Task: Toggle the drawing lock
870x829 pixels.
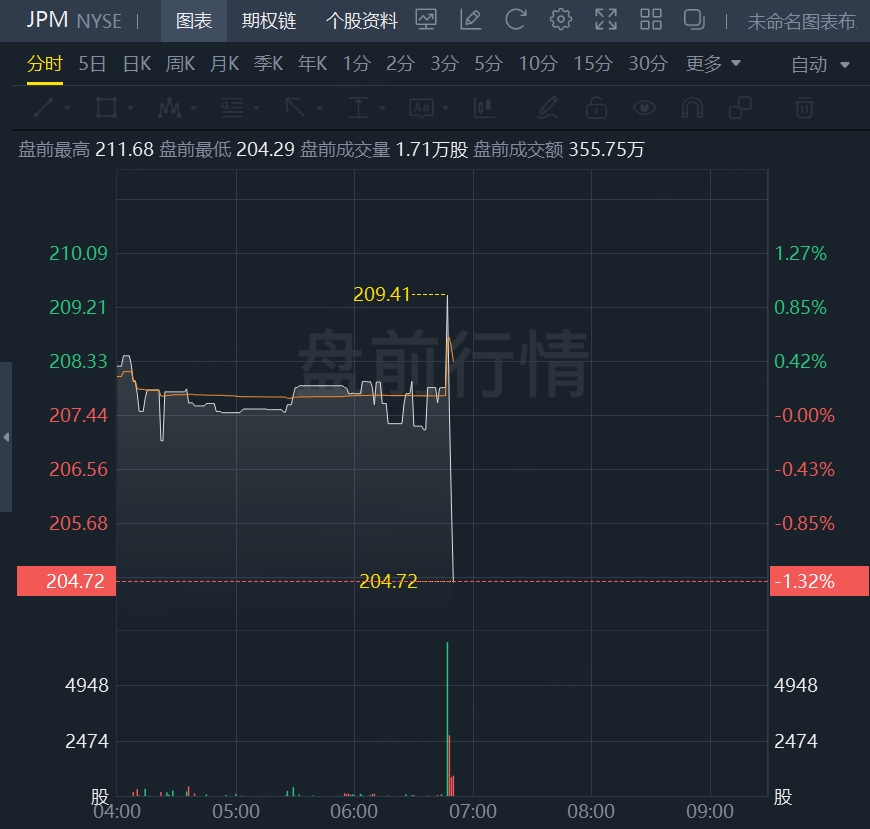Action: click(x=596, y=108)
